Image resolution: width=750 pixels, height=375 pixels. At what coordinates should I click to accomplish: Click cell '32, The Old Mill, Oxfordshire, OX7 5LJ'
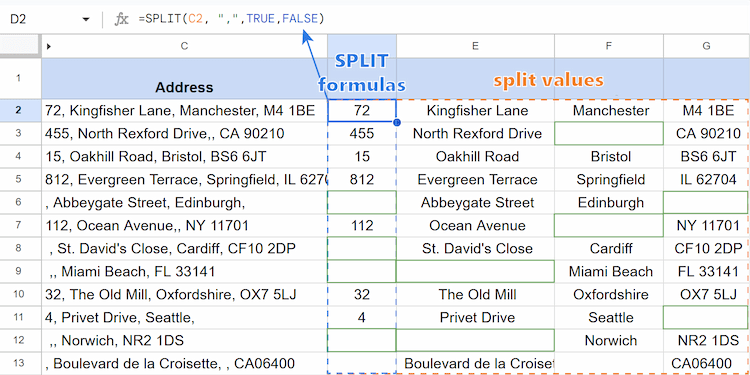coord(184,294)
